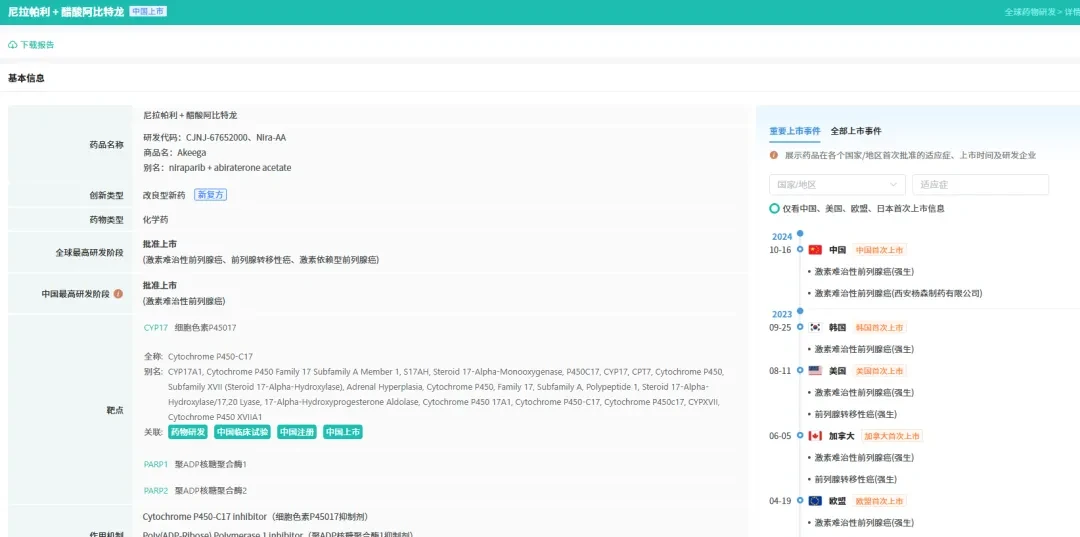This screenshot has height=537, width=1080.
Task: Click the EU flag icon
Action: click(x=816, y=501)
